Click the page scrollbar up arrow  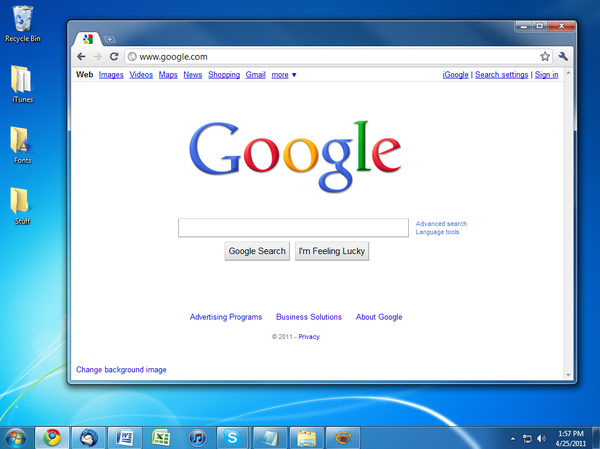point(568,73)
